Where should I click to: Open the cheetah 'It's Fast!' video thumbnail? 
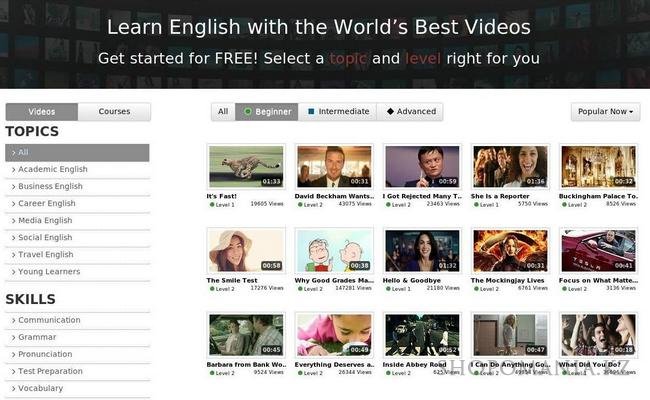[245, 167]
